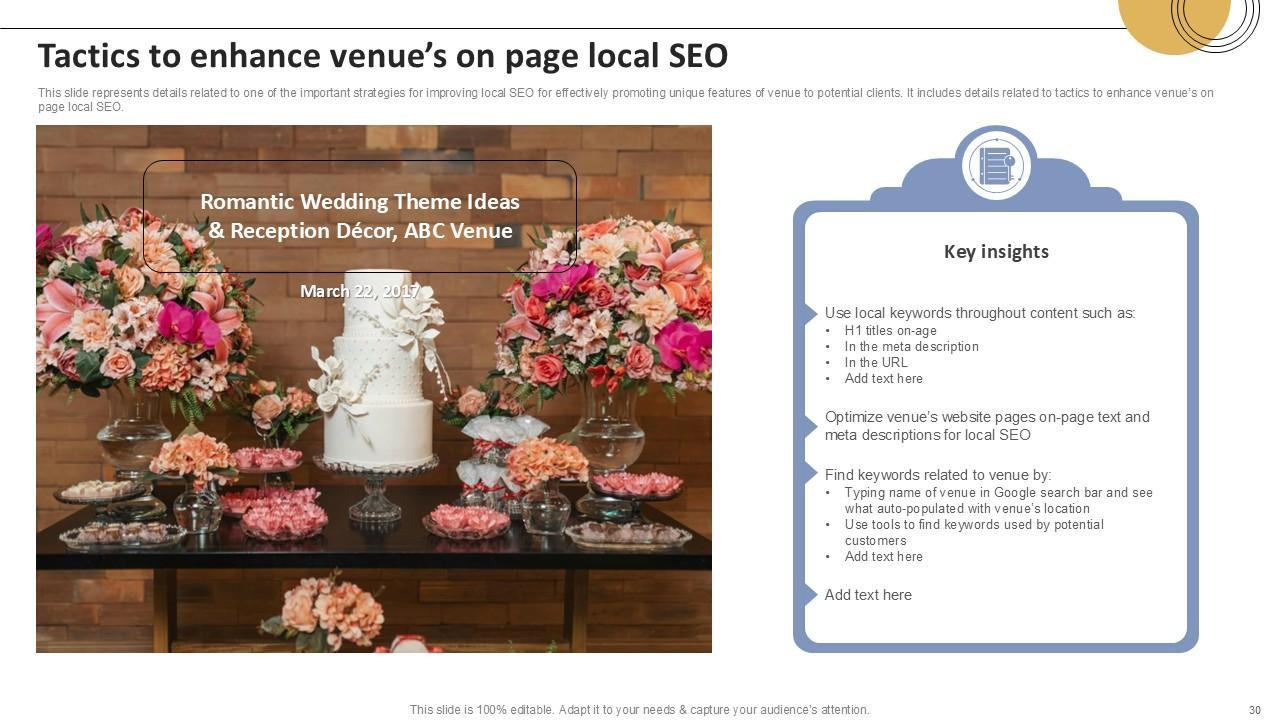
Task: Select "Find keywords related to venue by:"
Action: coord(938,475)
